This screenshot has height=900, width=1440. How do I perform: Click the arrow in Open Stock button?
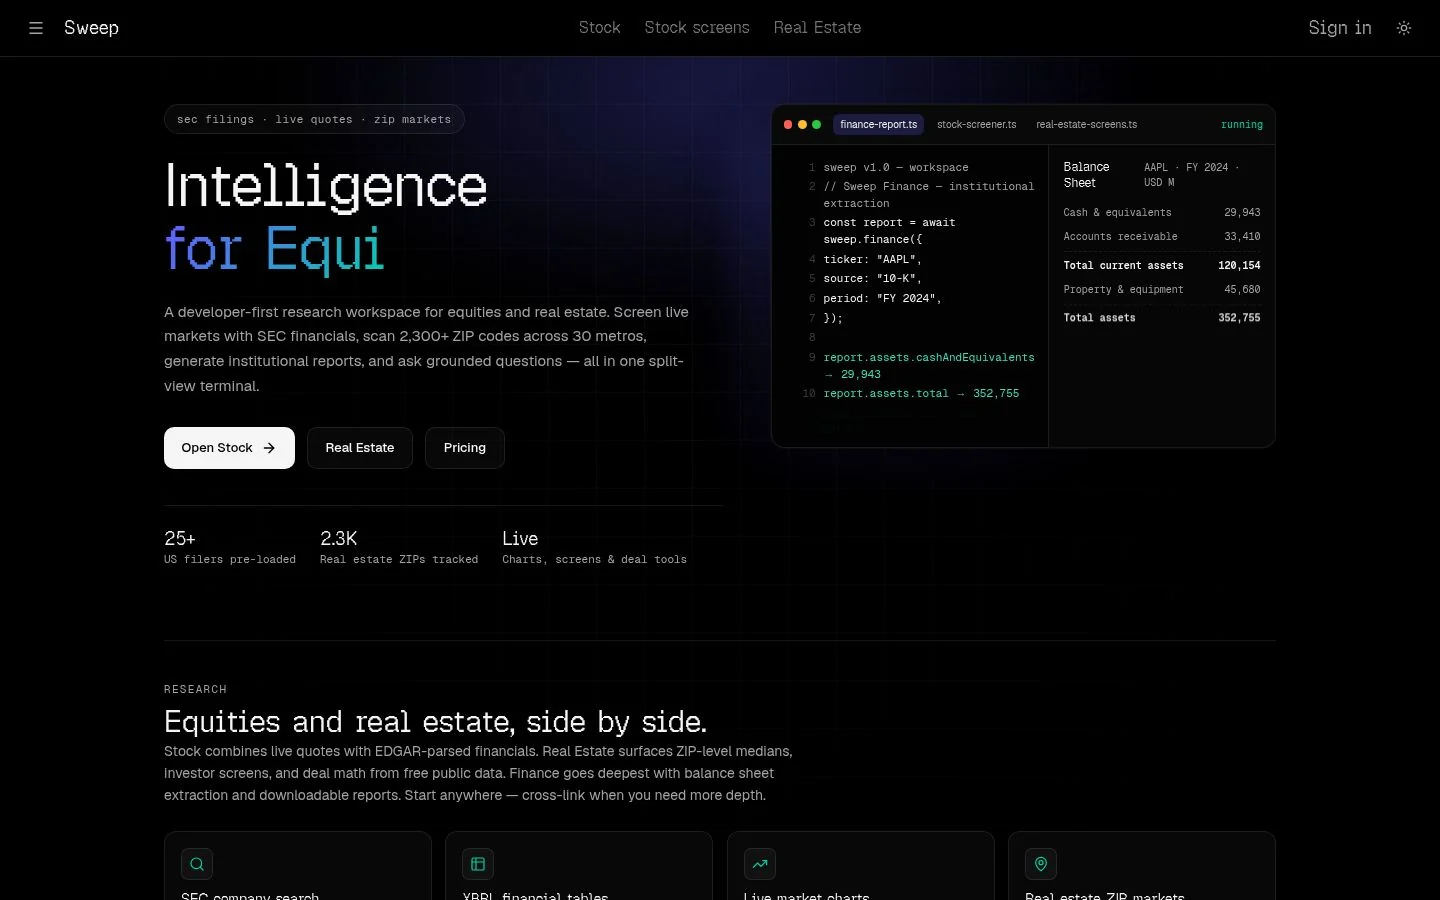(x=269, y=448)
